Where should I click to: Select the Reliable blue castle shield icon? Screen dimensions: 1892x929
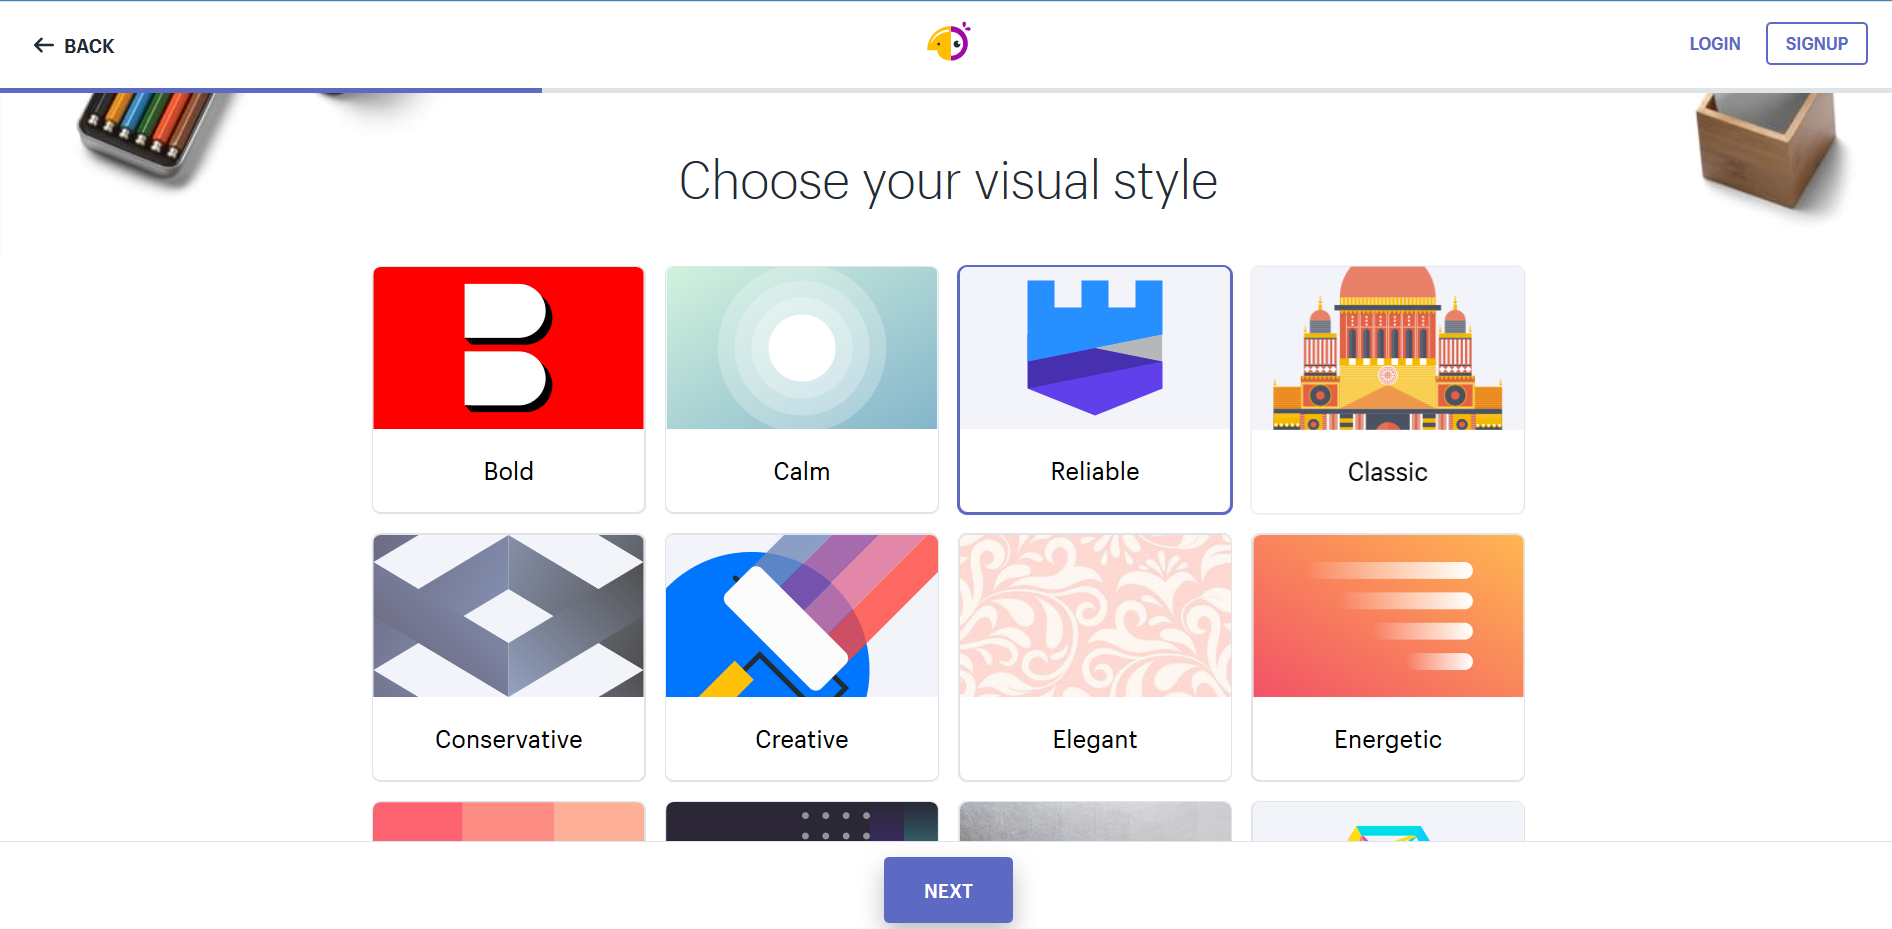click(1094, 348)
